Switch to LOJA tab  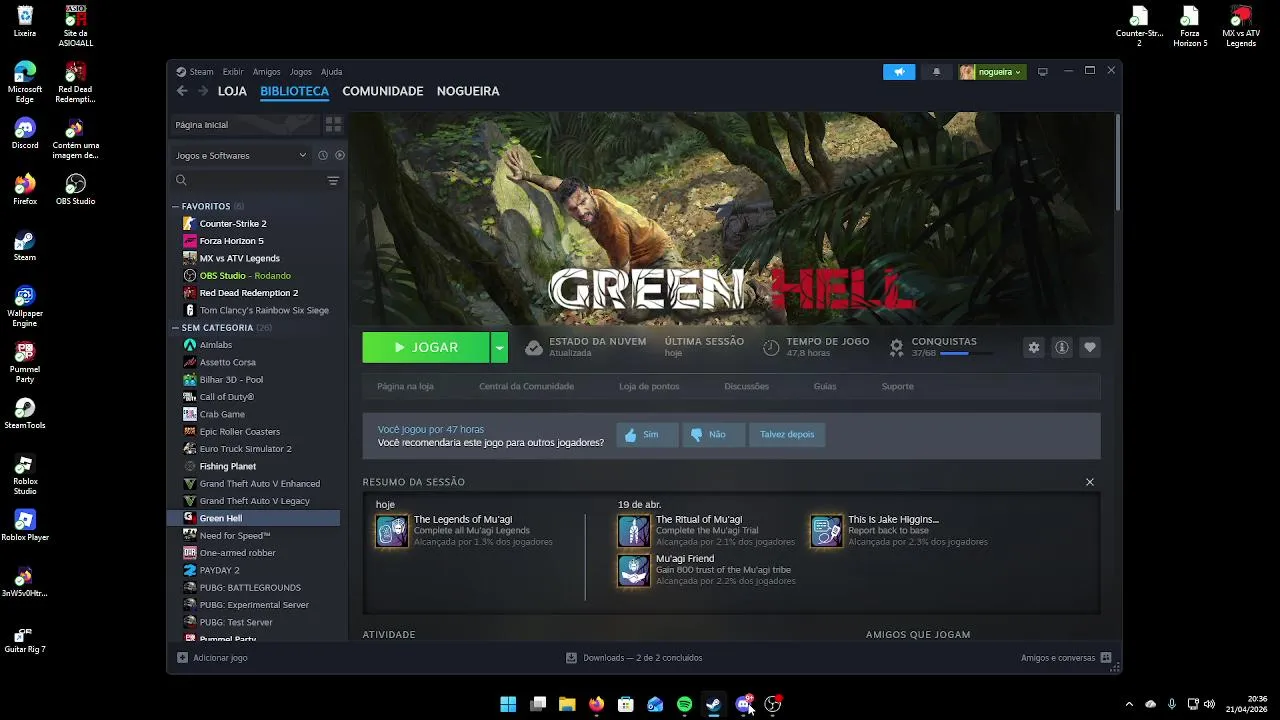tap(232, 91)
